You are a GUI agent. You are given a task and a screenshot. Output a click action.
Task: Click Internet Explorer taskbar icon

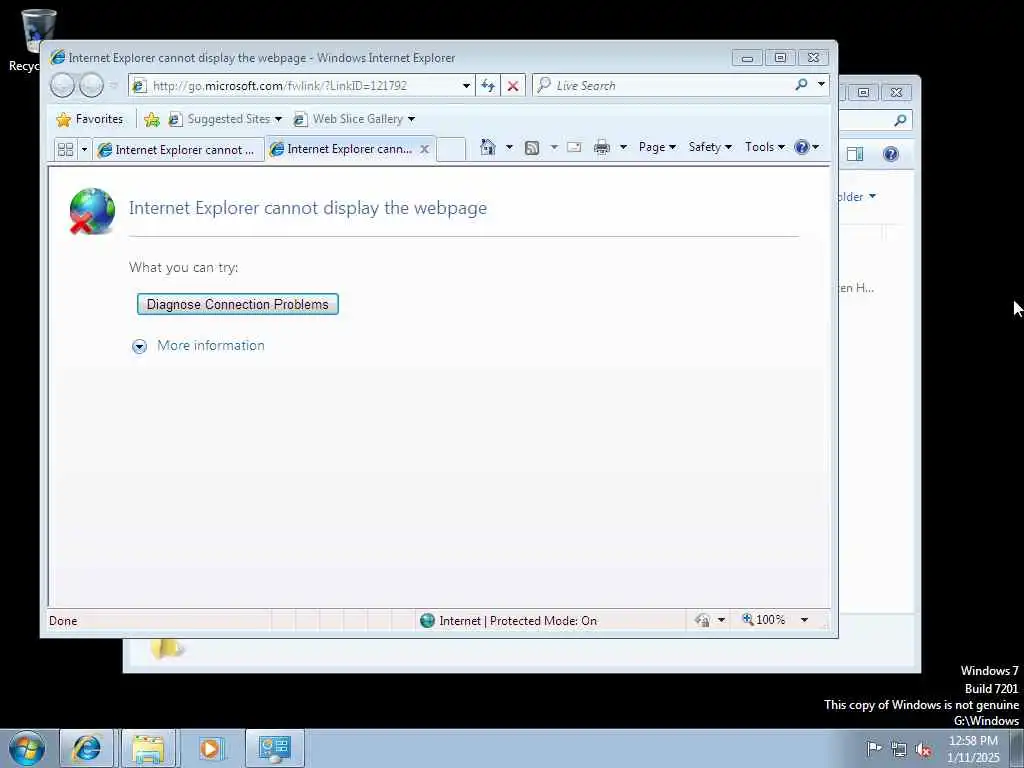pyautogui.click(x=87, y=748)
